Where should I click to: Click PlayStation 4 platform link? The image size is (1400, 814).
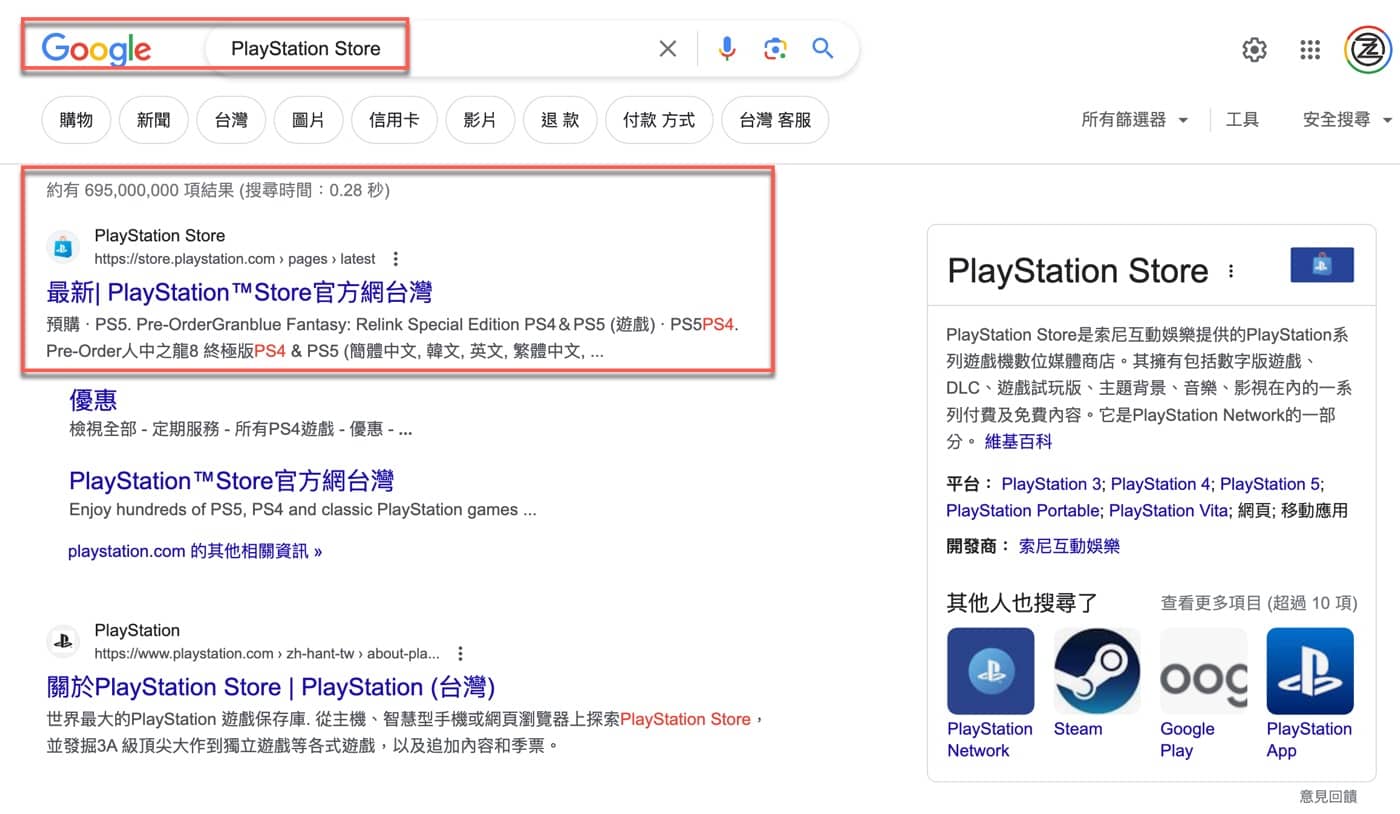pyautogui.click(x=1160, y=484)
